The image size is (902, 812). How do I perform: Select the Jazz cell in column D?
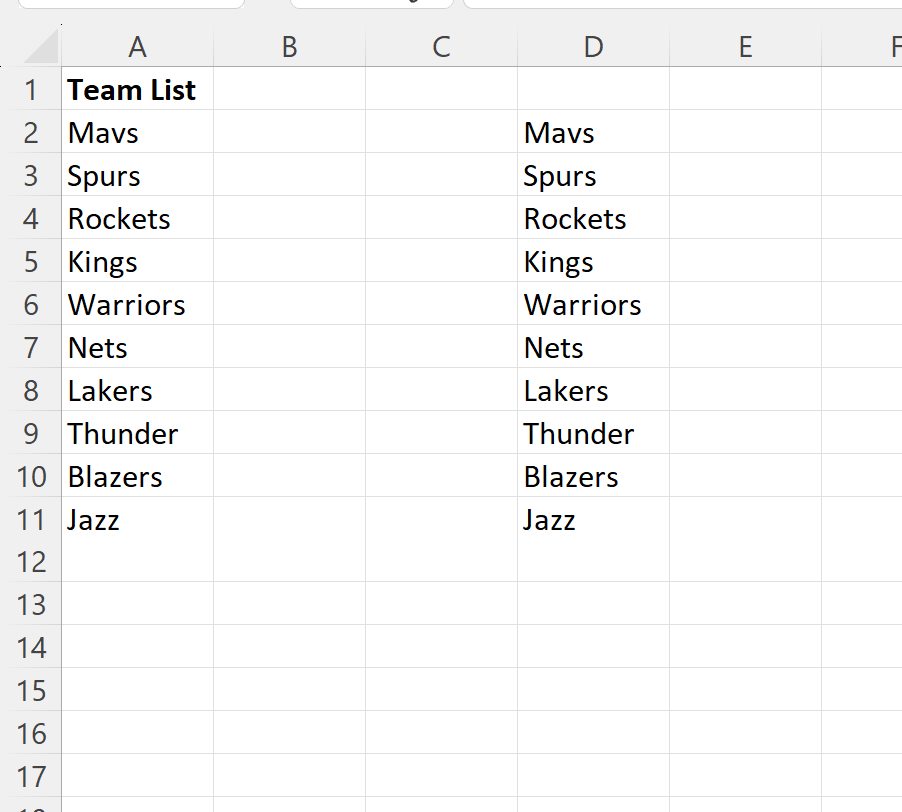tap(550, 520)
